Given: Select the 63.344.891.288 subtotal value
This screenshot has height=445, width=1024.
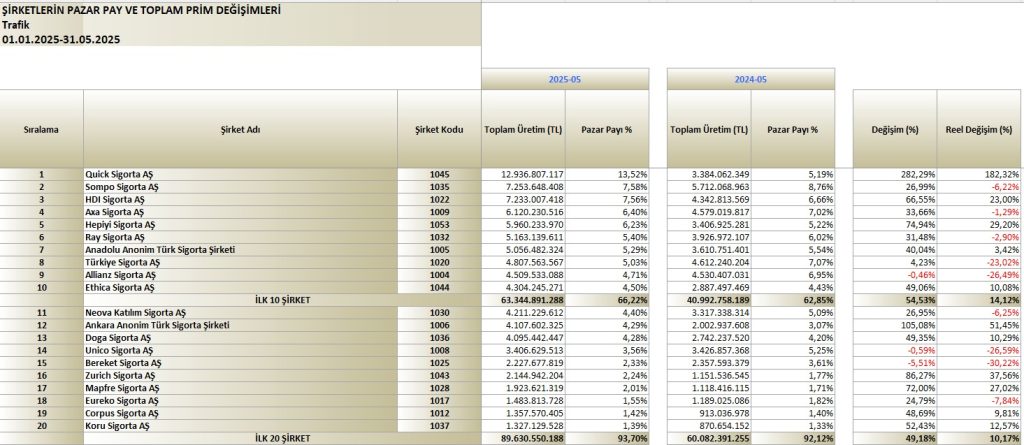Looking at the screenshot, I should click(523, 300).
